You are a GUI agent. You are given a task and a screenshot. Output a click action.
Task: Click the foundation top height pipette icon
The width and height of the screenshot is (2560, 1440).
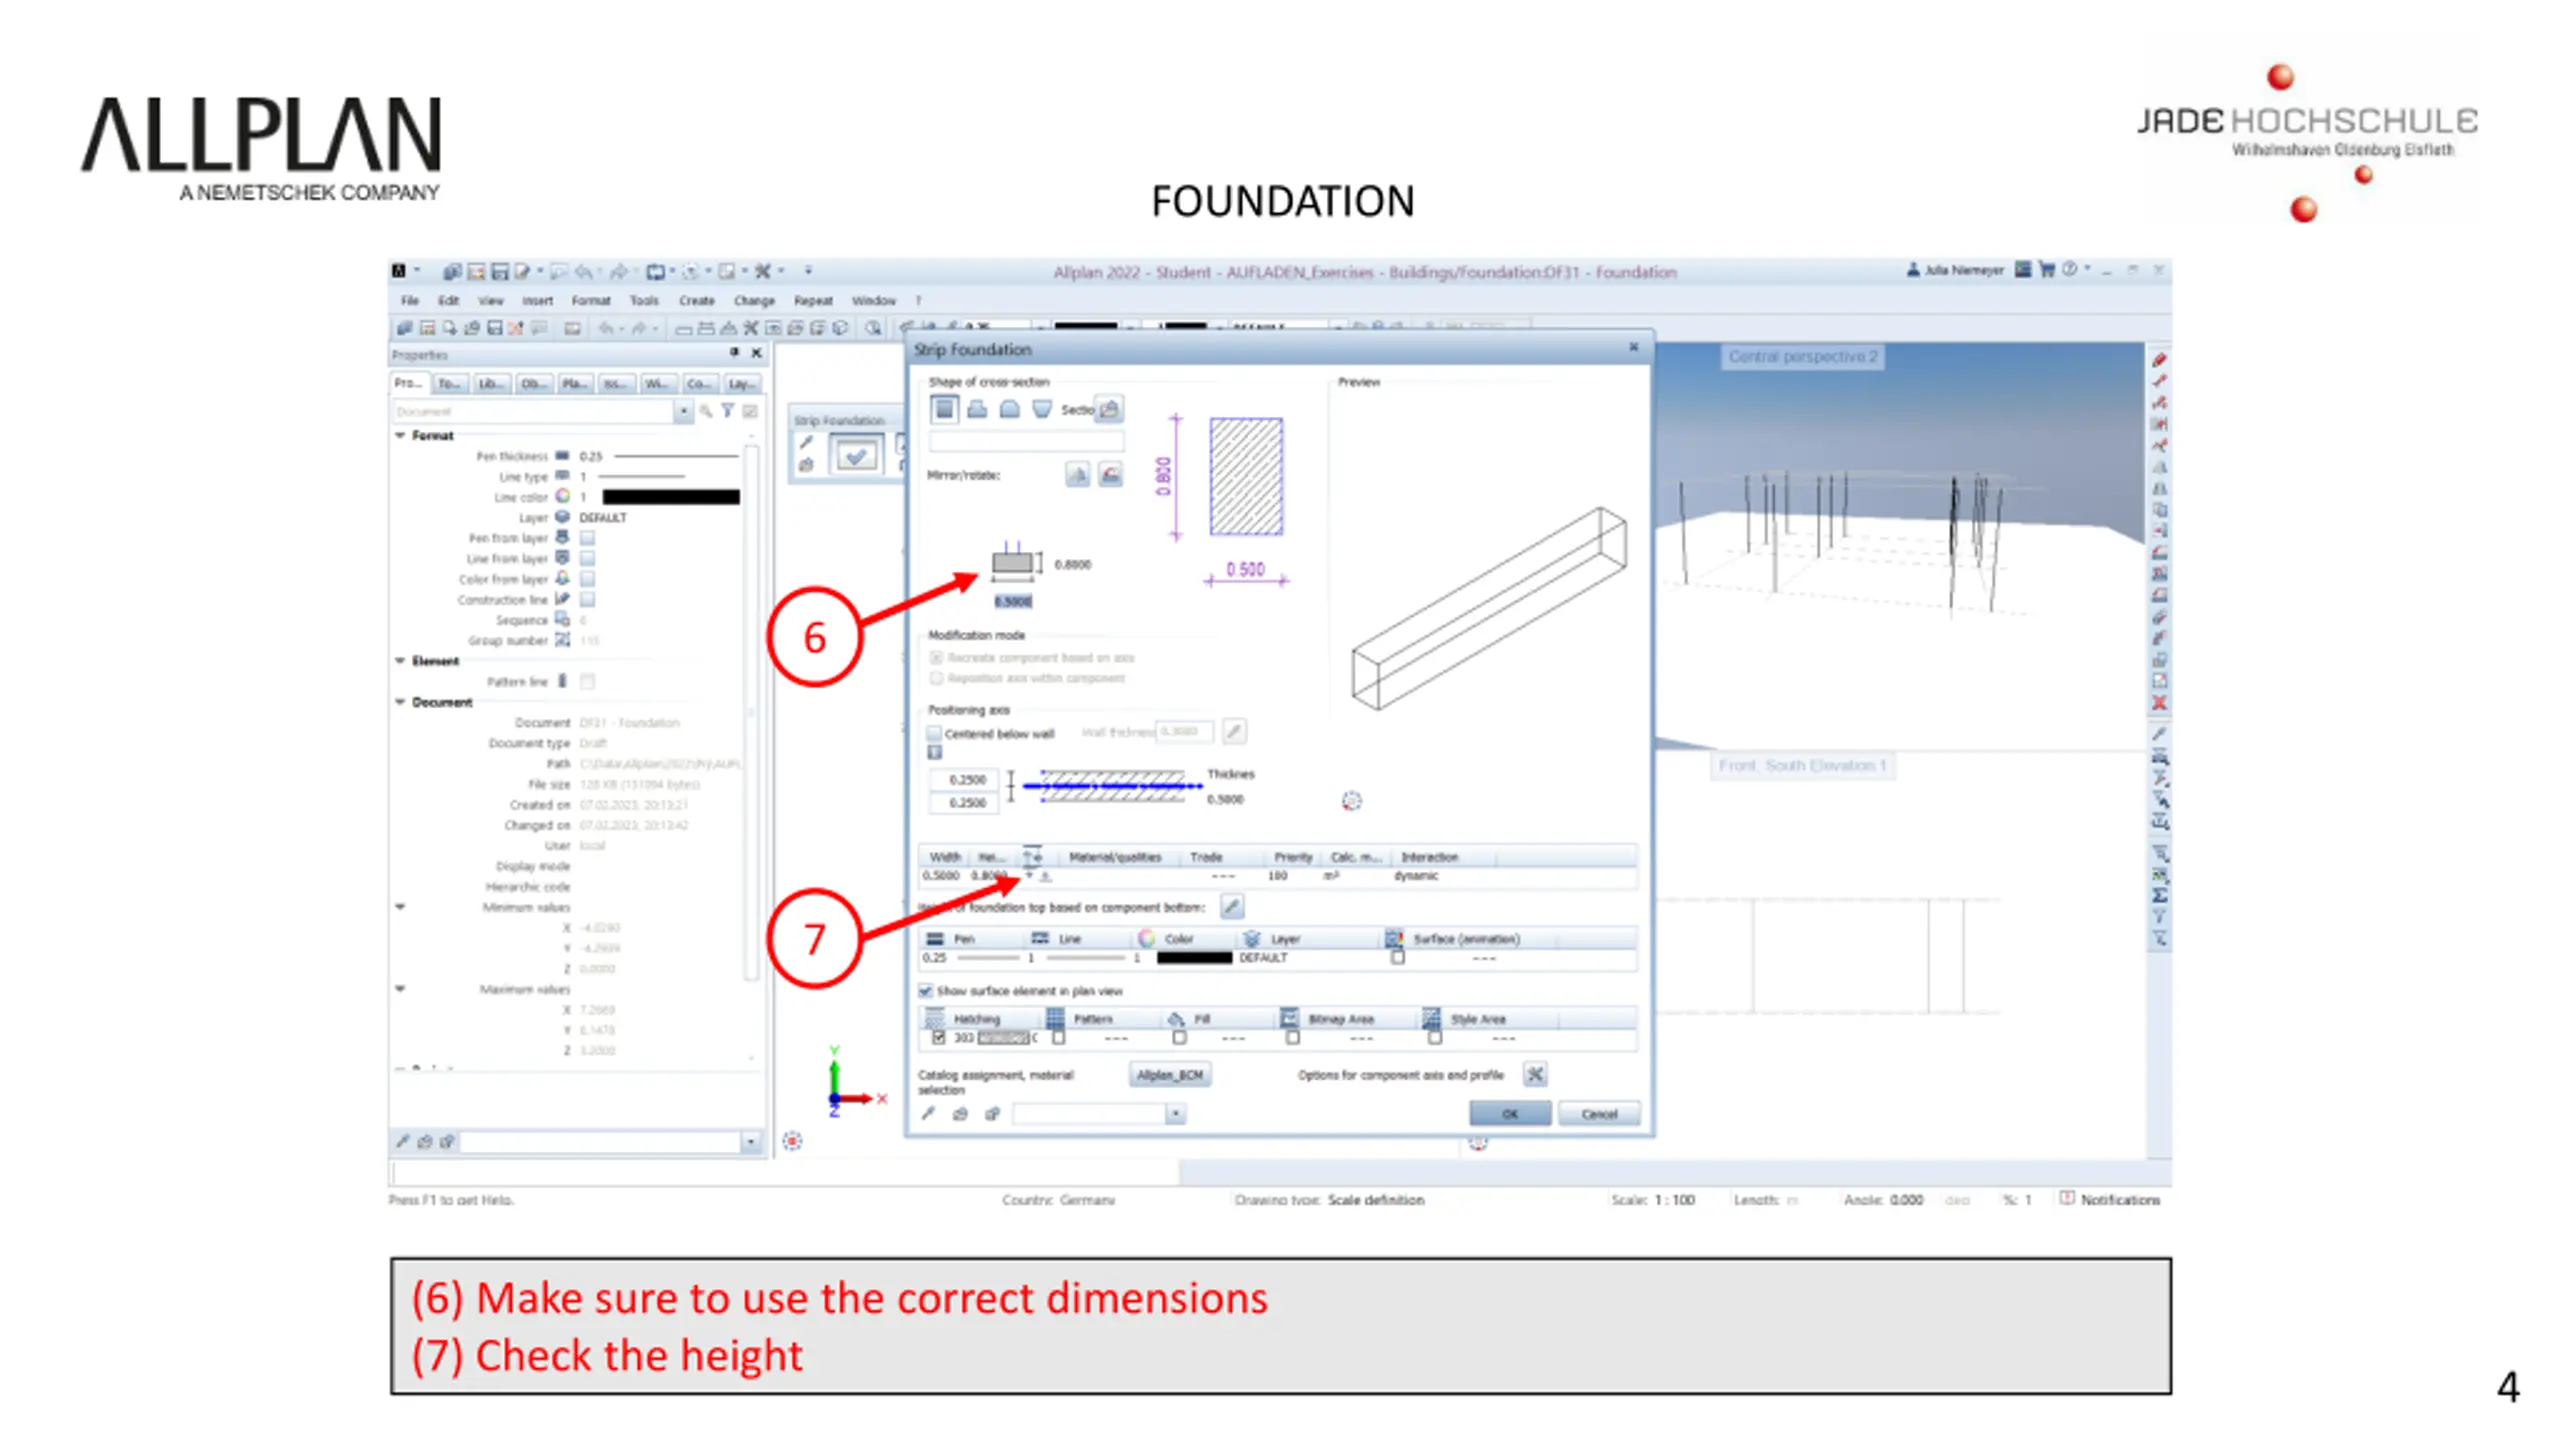point(1232,907)
